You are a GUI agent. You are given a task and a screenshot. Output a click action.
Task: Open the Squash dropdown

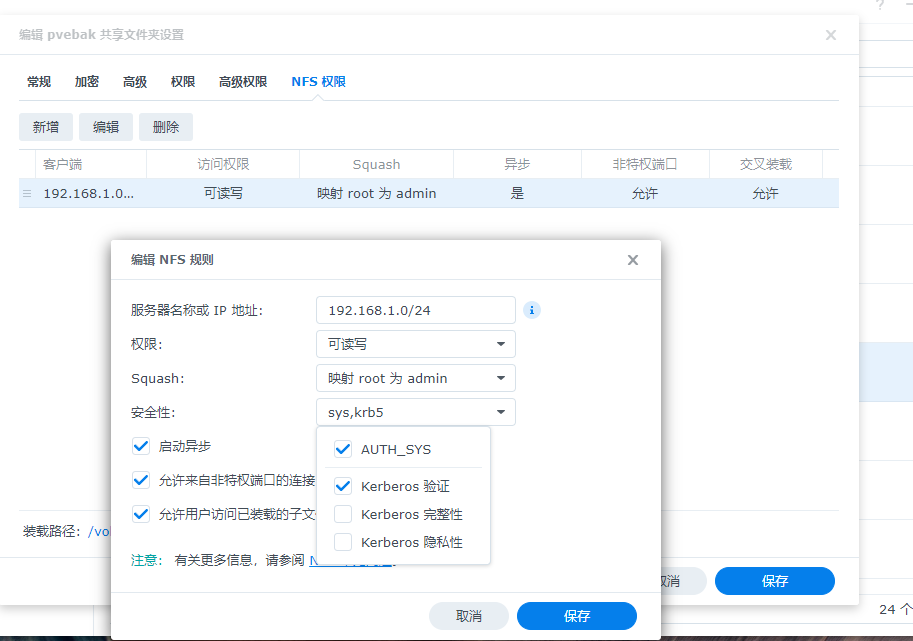click(415, 378)
